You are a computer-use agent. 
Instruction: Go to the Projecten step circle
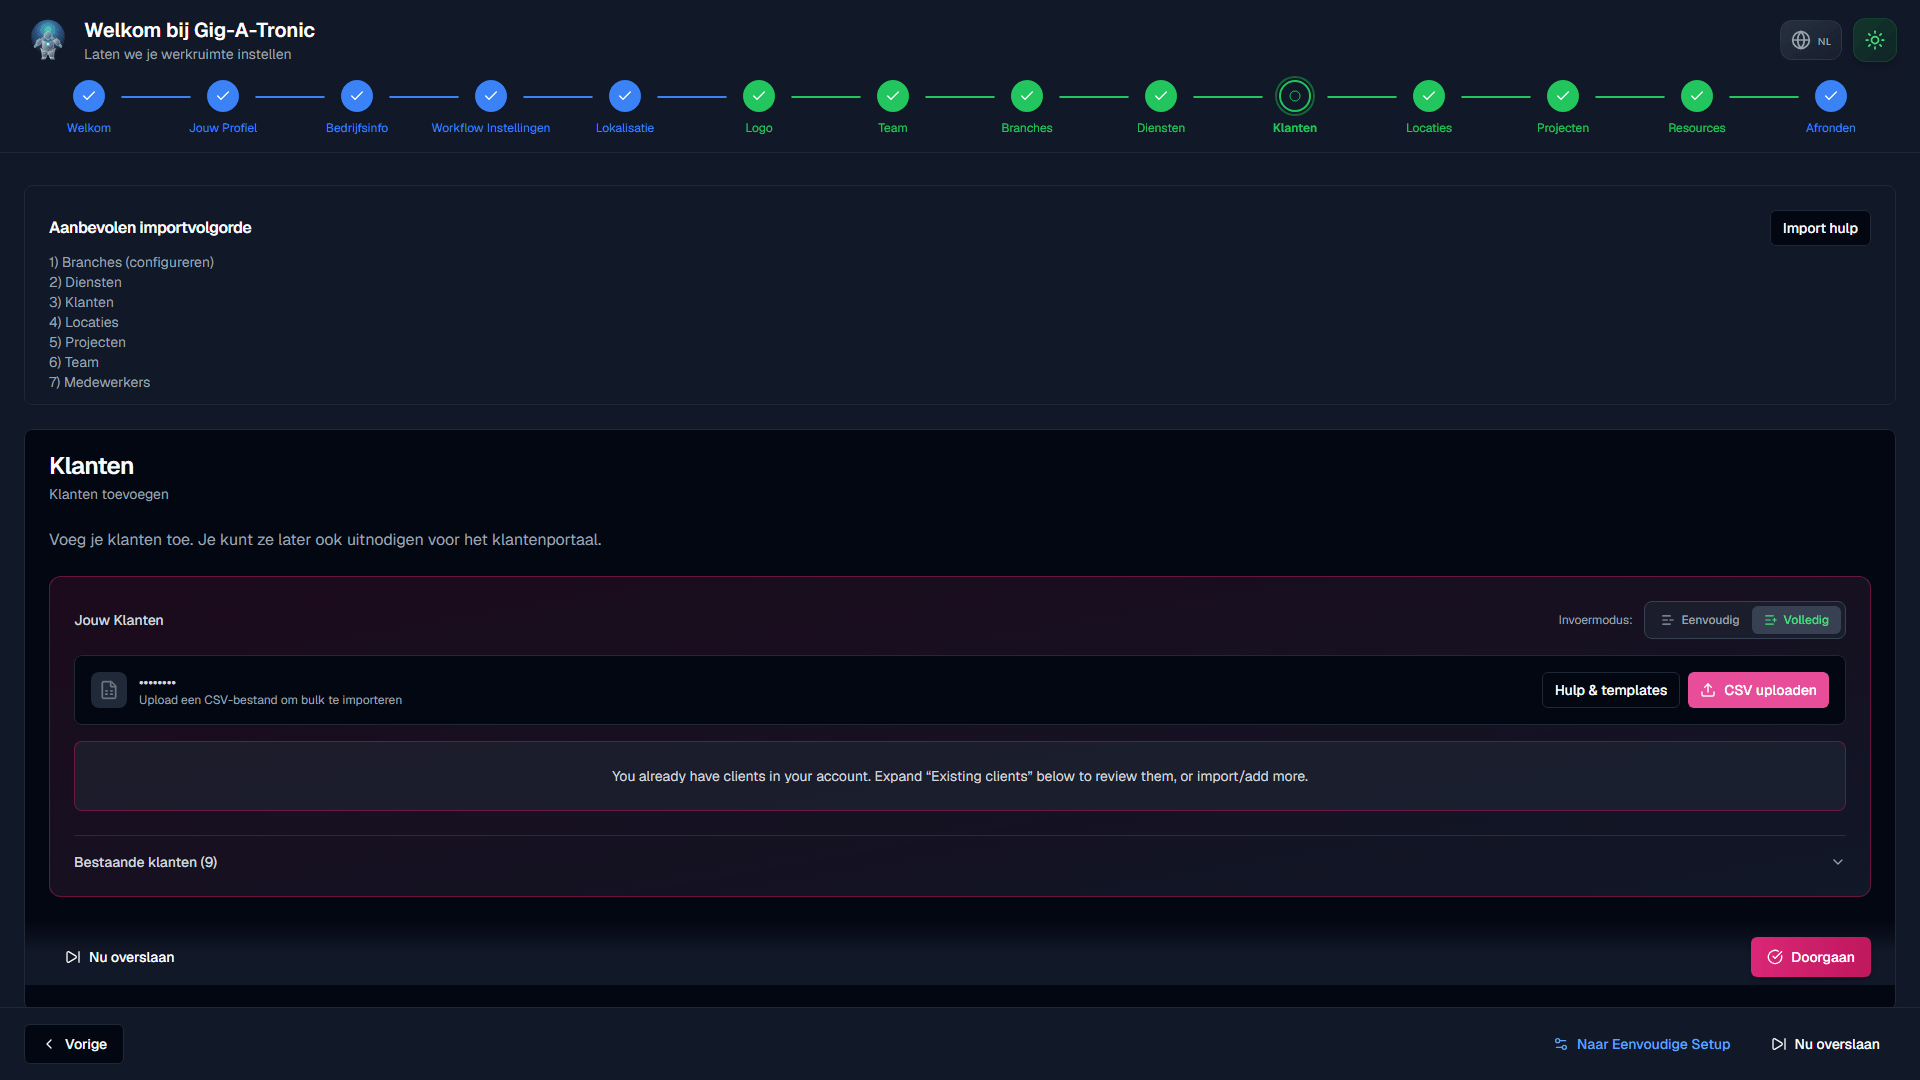[x=1563, y=96]
